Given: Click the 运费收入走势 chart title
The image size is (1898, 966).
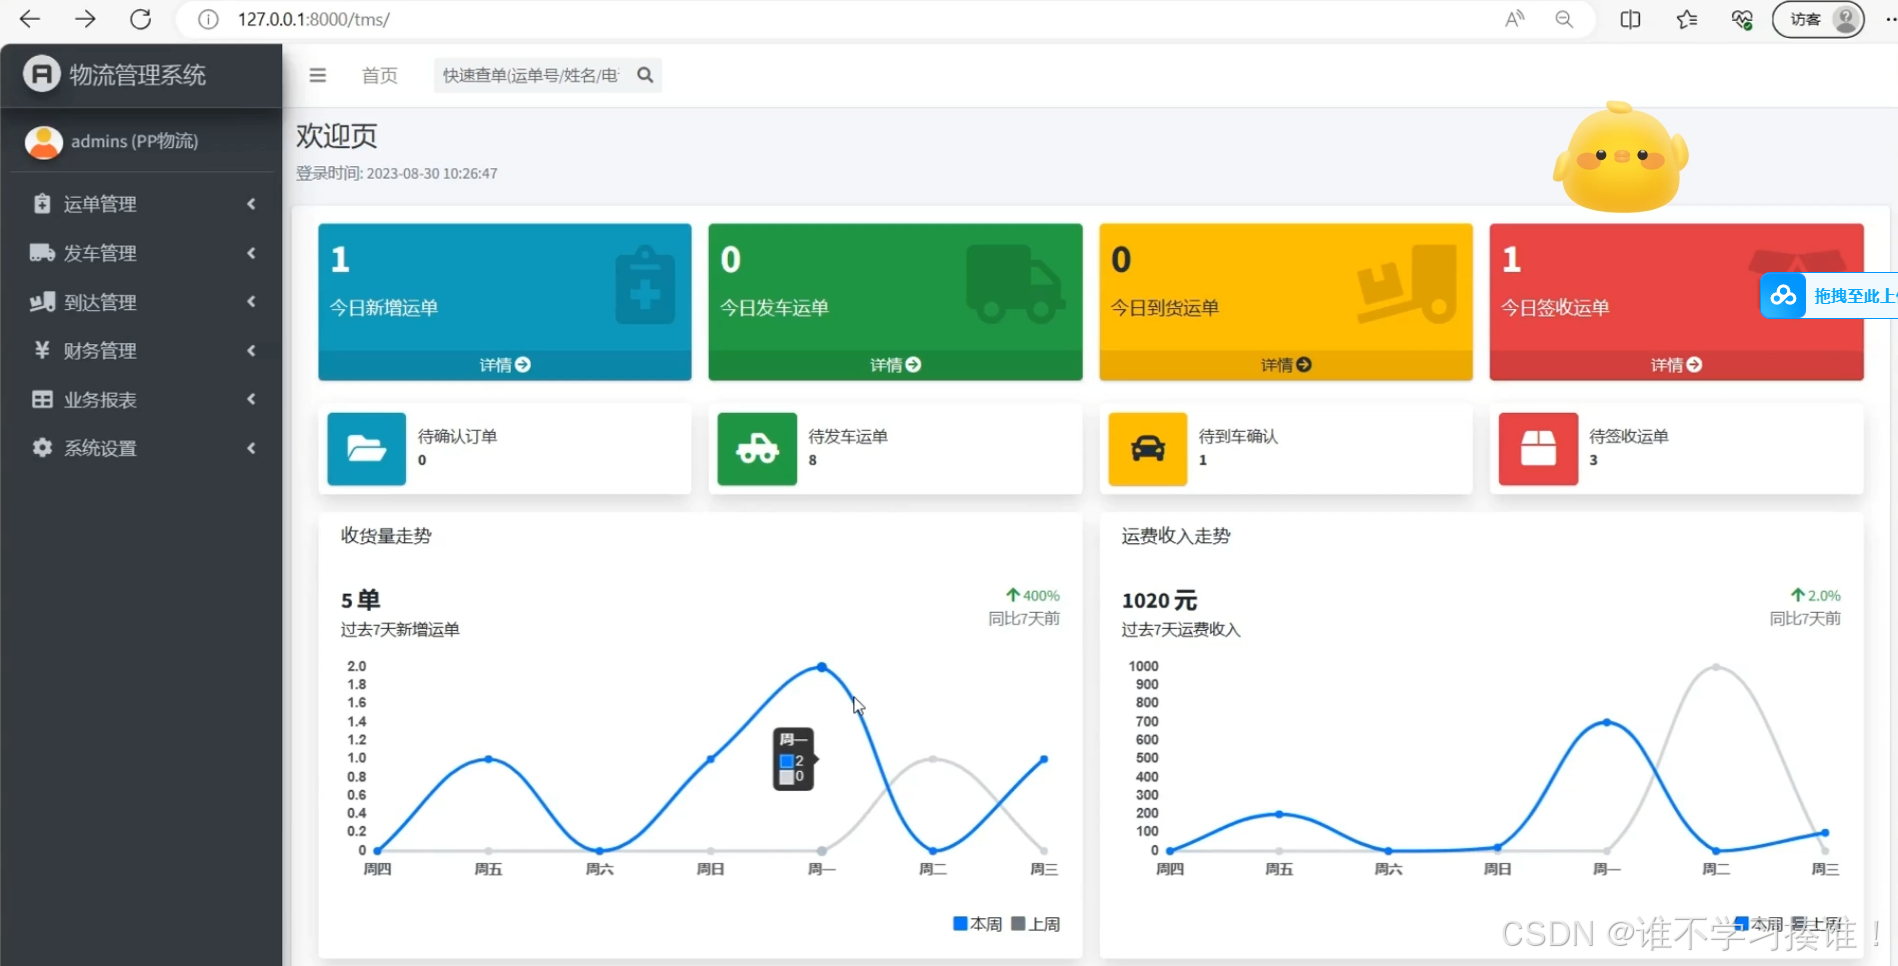Looking at the screenshot, I should (1176, 536).
